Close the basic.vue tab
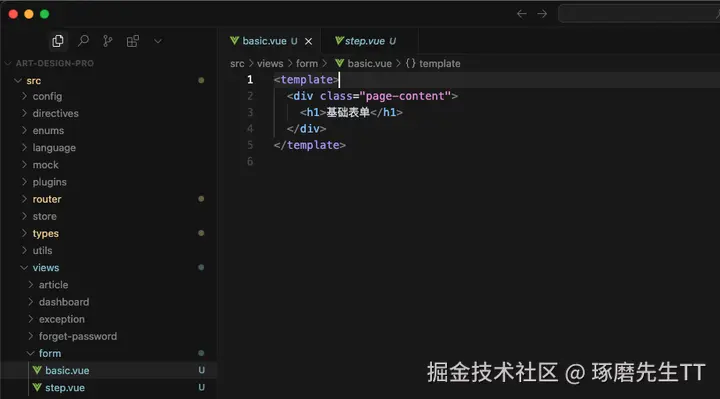 click(x=309, y=41)
